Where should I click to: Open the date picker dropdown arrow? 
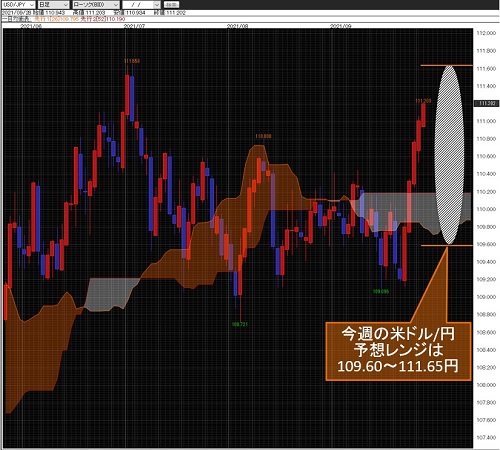[x=157, y=5]
